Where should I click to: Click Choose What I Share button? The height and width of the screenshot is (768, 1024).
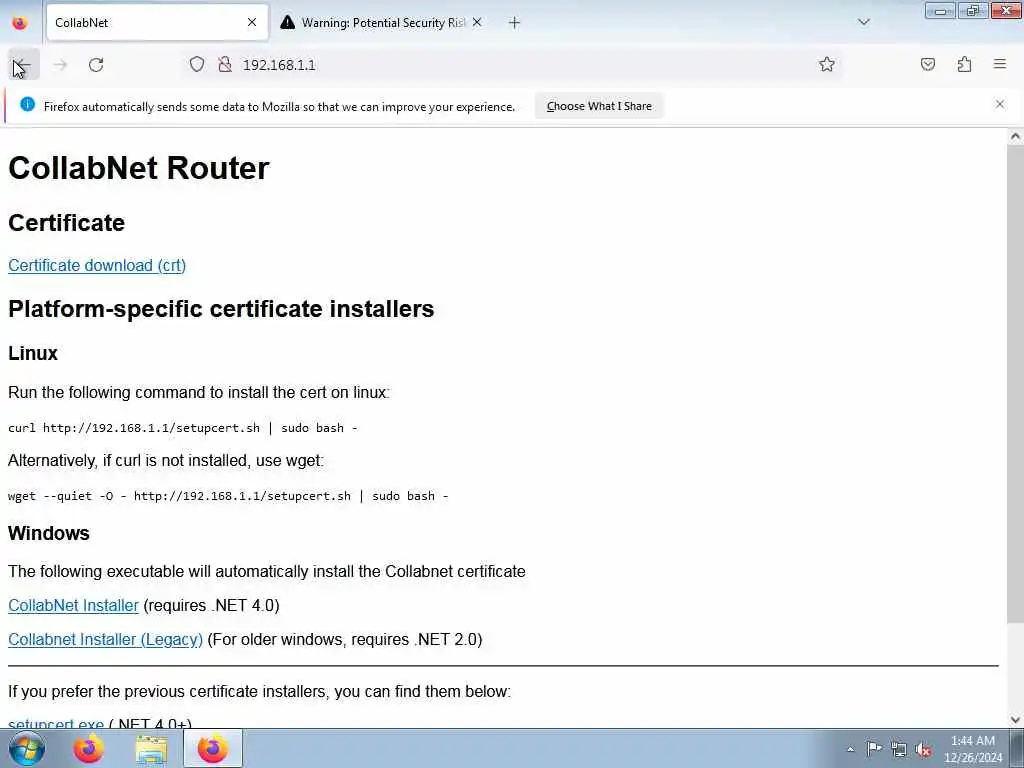[599, 106]
